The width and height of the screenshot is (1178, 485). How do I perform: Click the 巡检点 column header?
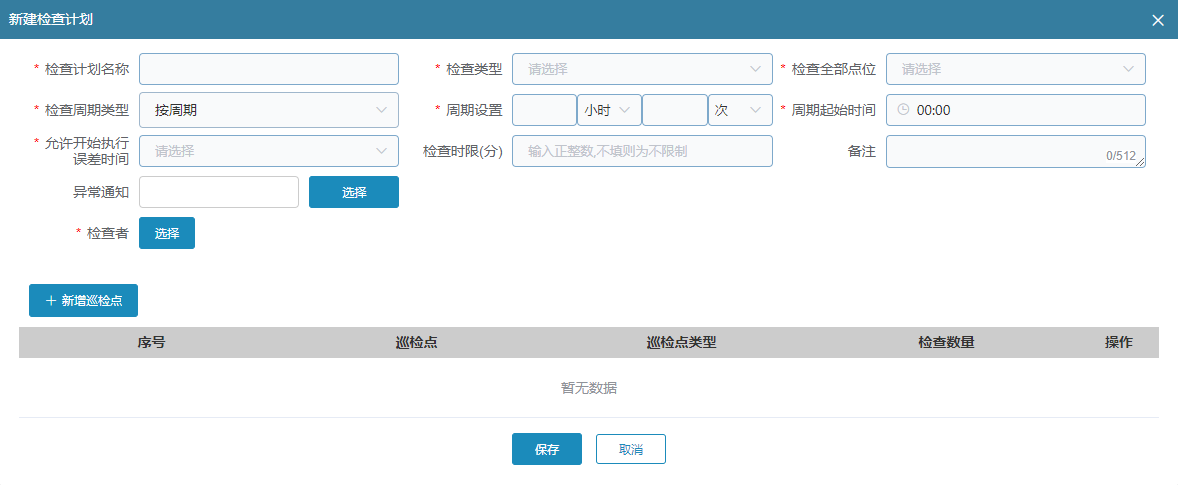pyautogui.click(x=416, y=342)
